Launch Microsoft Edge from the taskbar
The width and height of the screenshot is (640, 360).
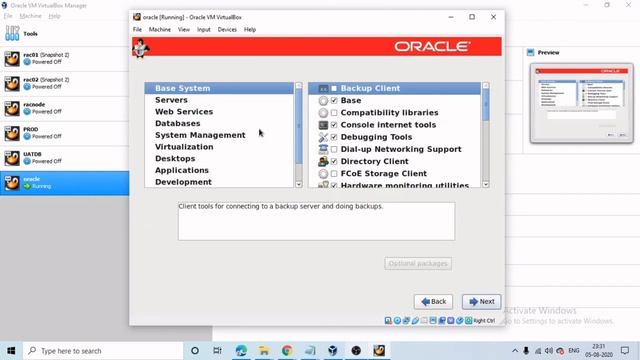point(241,351)
